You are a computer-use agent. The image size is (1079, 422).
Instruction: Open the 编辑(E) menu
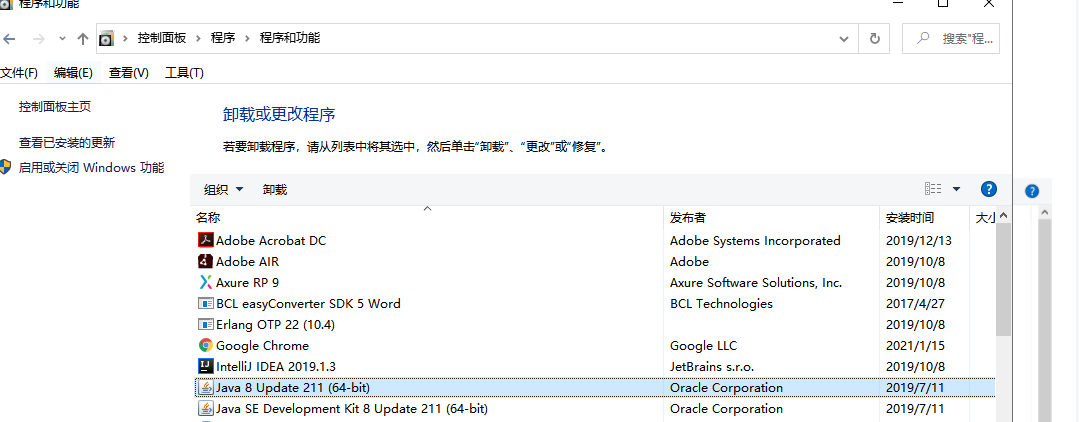(x=73, y=72)
